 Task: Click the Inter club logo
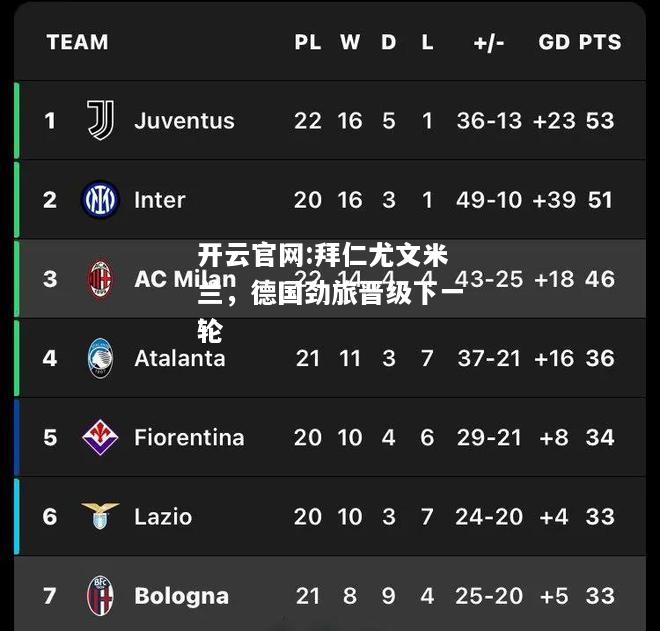100,200
